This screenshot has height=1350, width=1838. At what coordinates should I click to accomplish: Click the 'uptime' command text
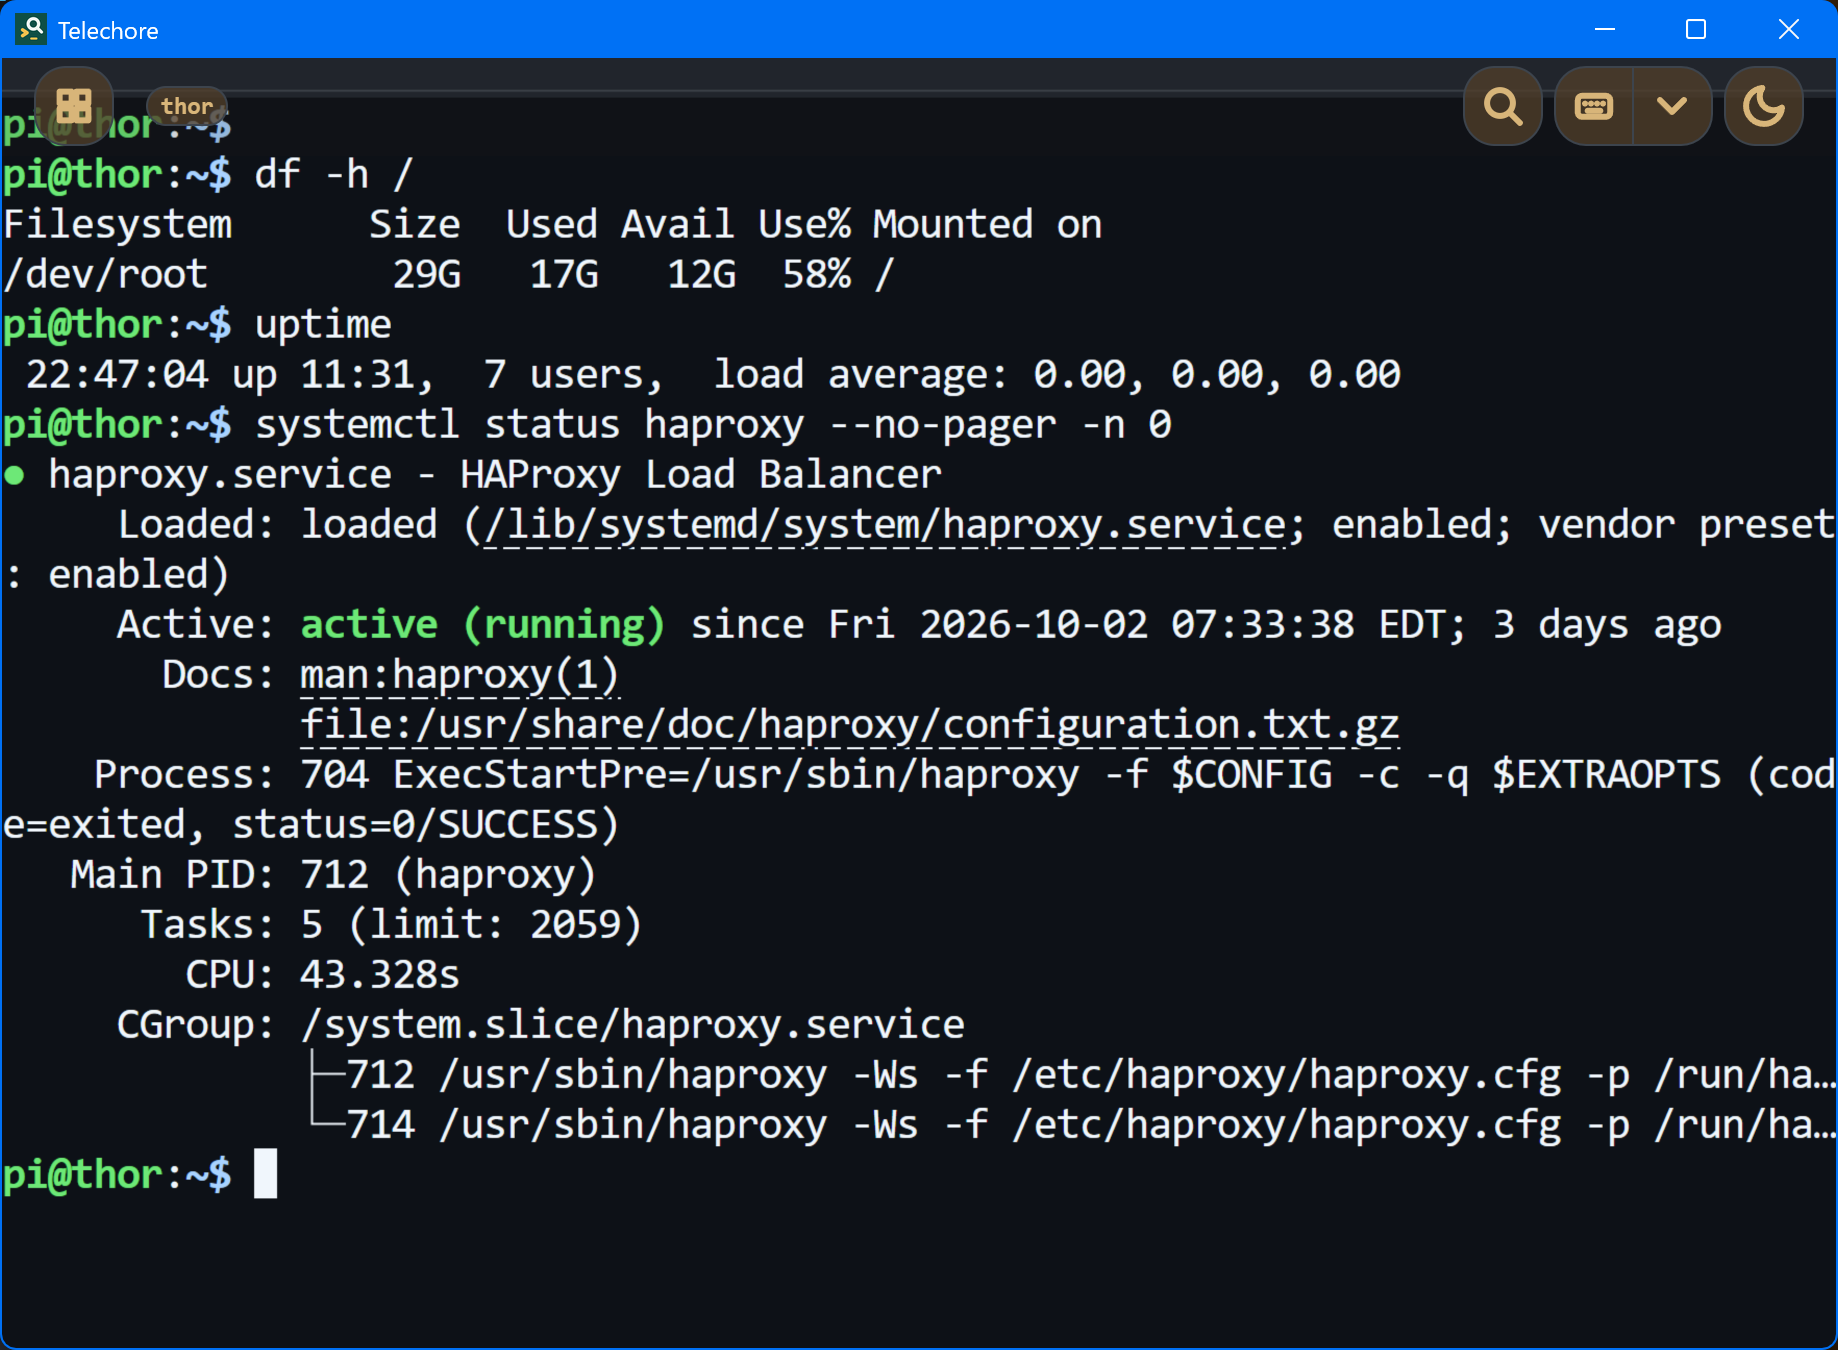coord(323,325)
